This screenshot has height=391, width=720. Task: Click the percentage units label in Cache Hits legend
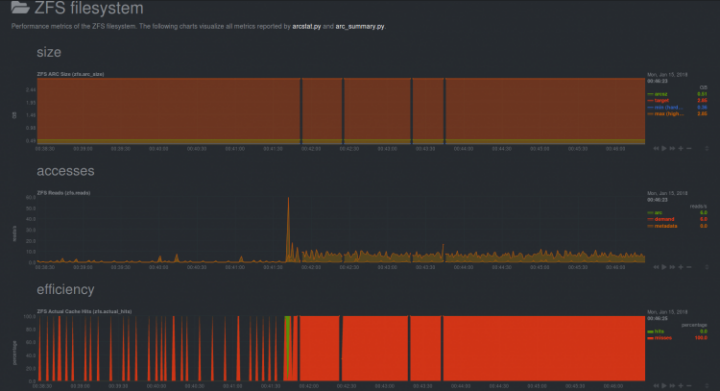pyautogui.click(x=694, y=325)
